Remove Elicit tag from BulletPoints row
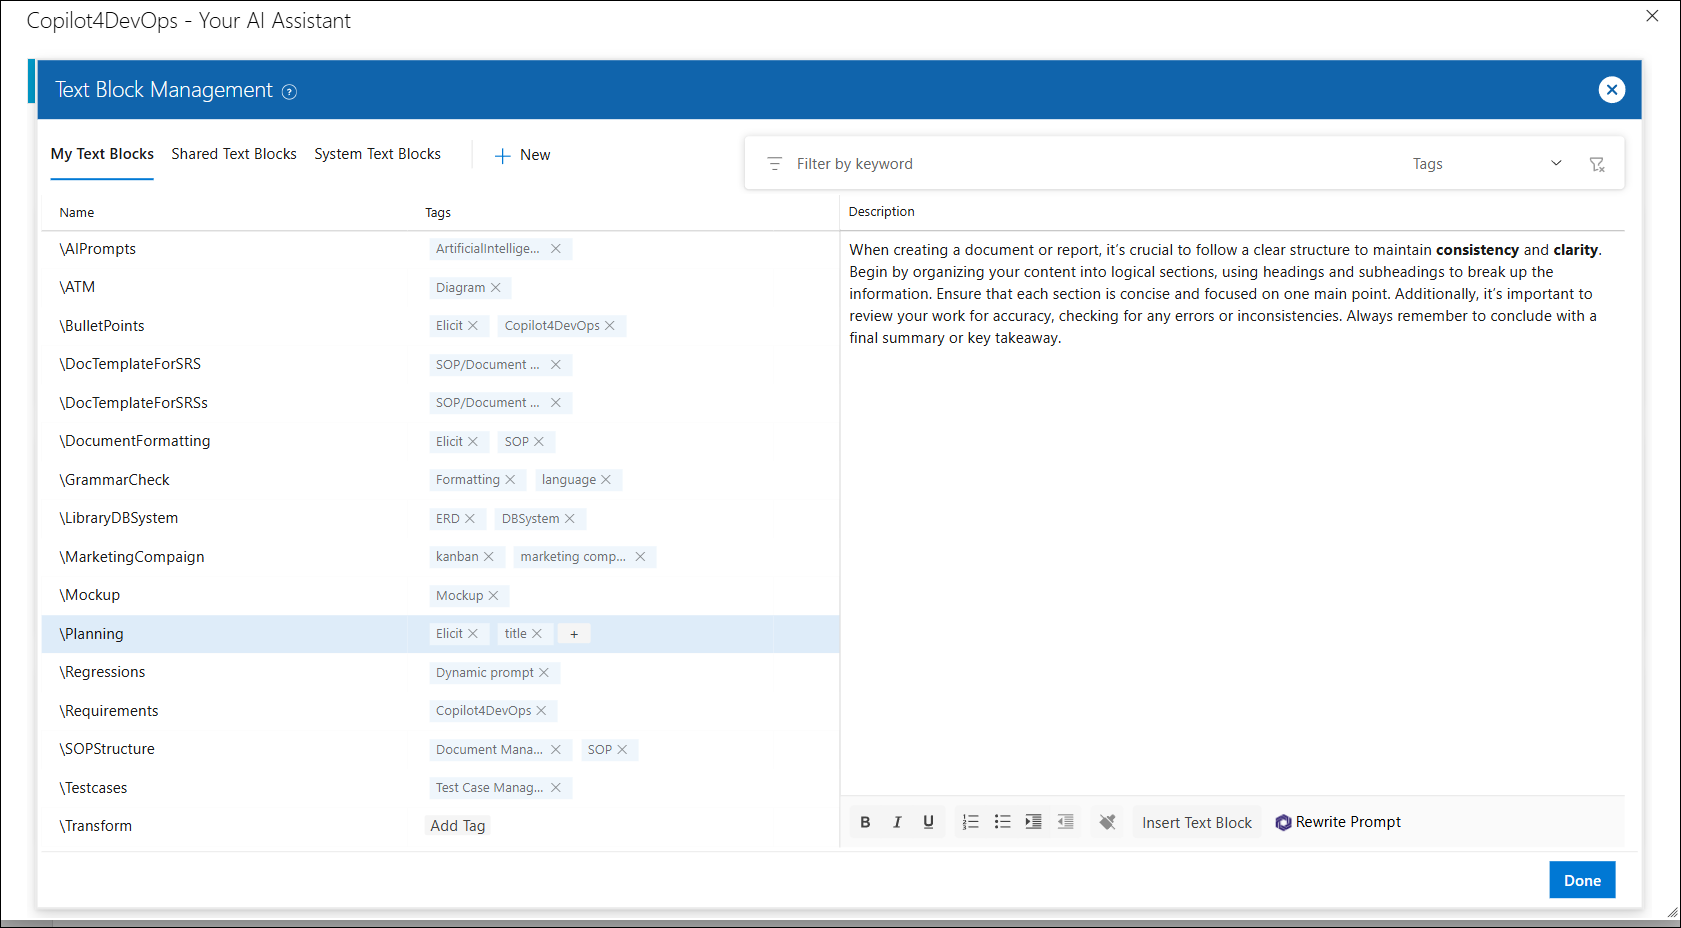1681x928 pixels. tap(473, 326)
